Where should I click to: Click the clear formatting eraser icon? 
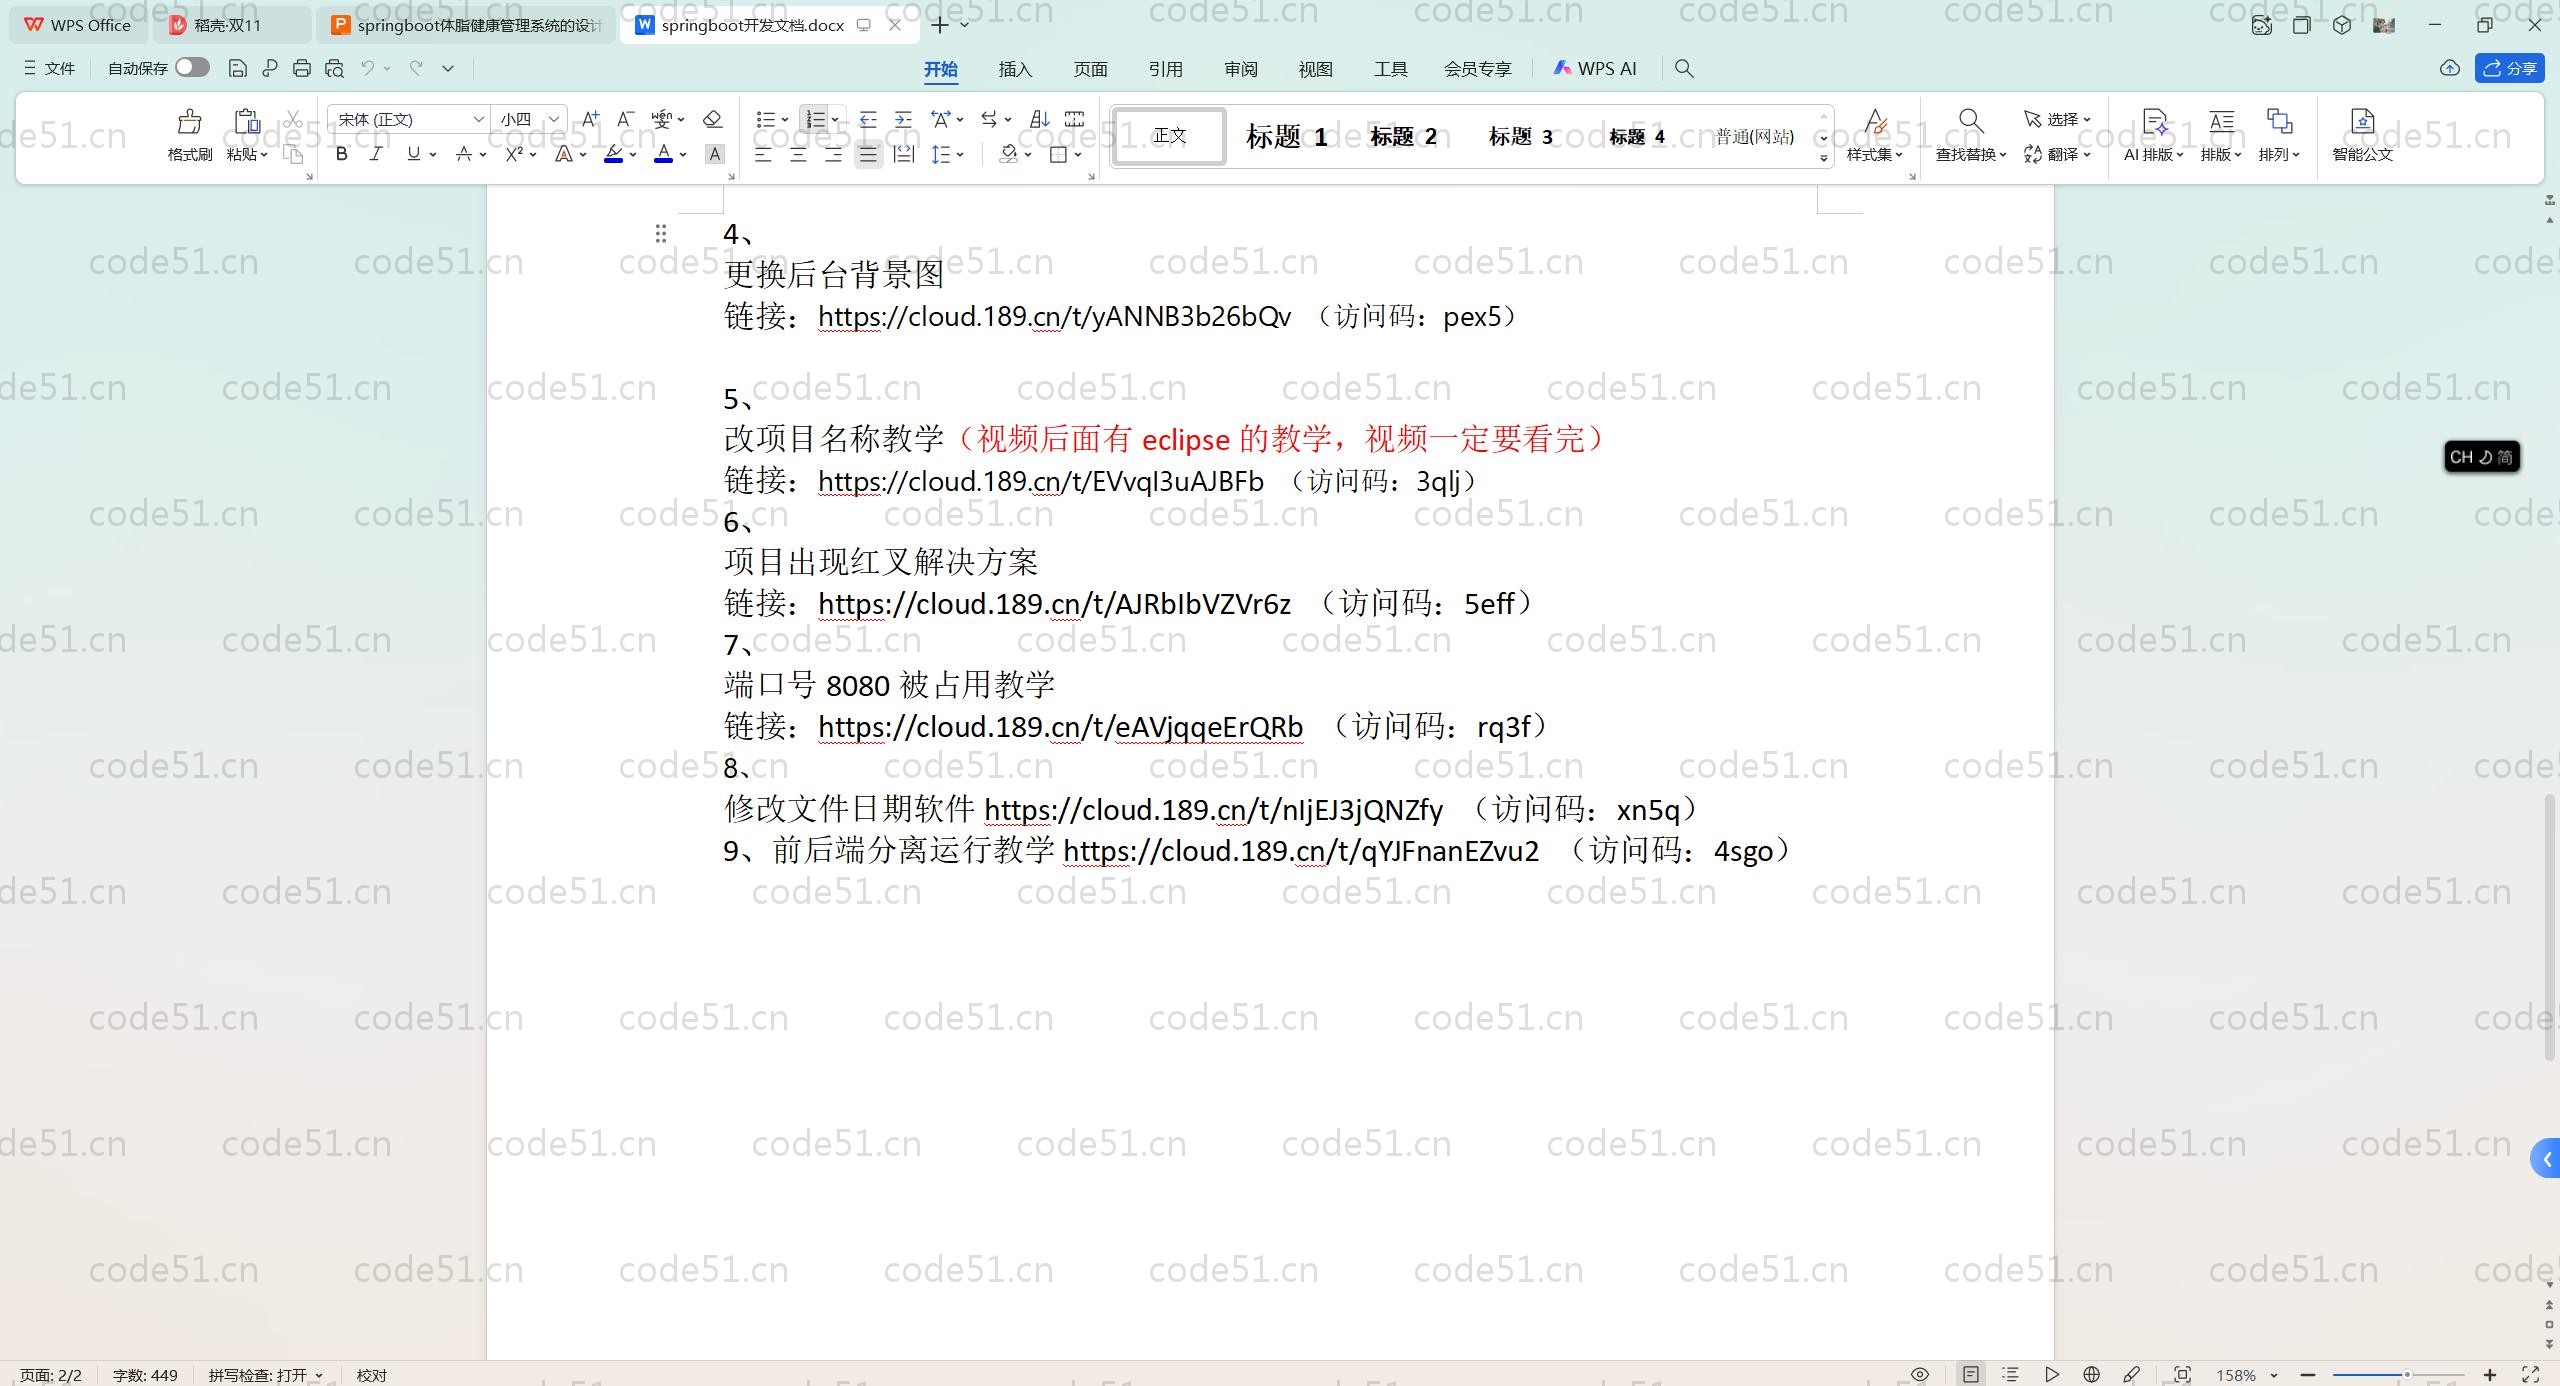coord(712,119)
